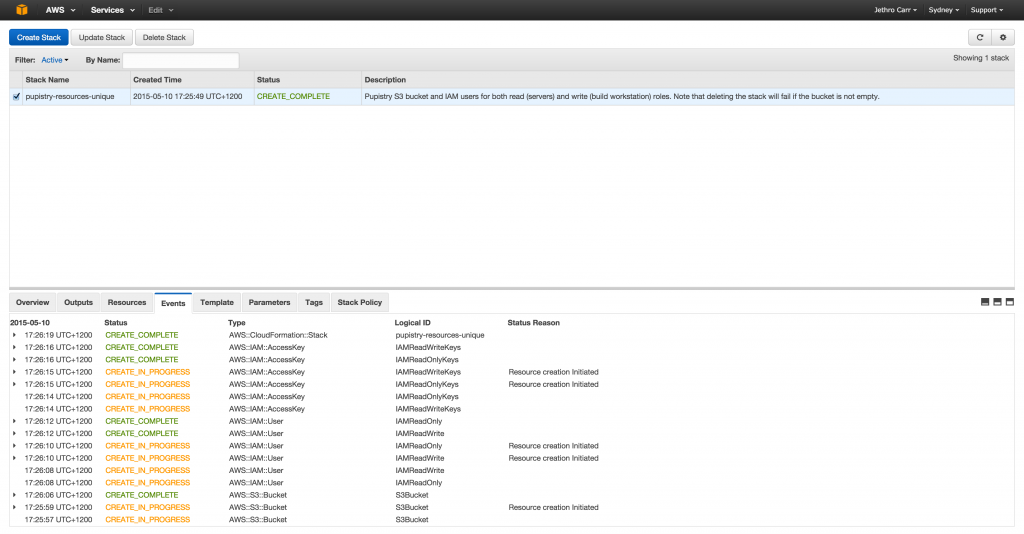Expand the 17:26:10 IAMReadOnly user event
The width and height of the screenshot is (1024, 534).
pyautogui.click(x=14, y=446)
